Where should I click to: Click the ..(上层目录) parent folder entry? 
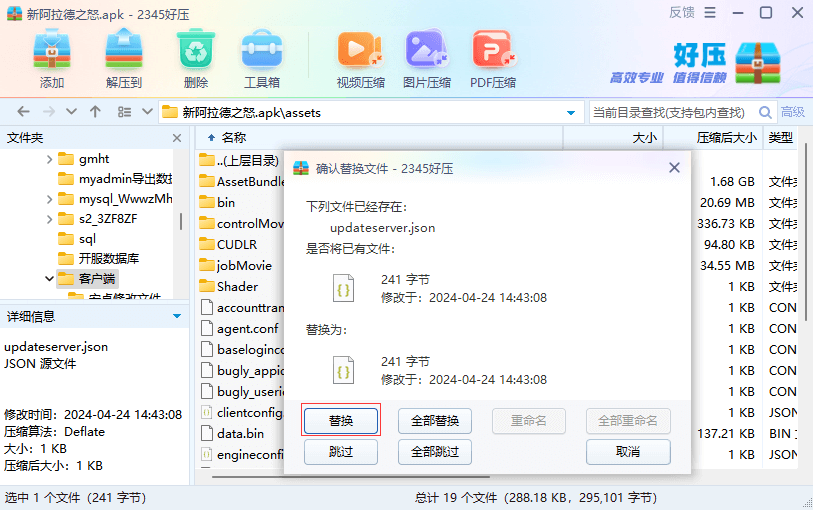[x=239, y=161]
